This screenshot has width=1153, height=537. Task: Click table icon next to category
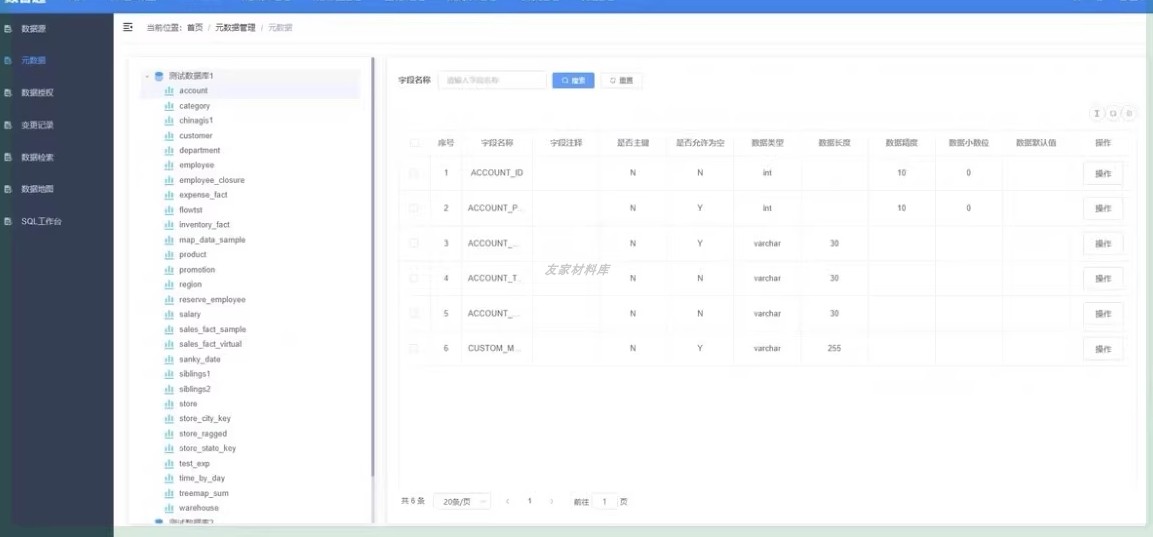coord(169,106)
